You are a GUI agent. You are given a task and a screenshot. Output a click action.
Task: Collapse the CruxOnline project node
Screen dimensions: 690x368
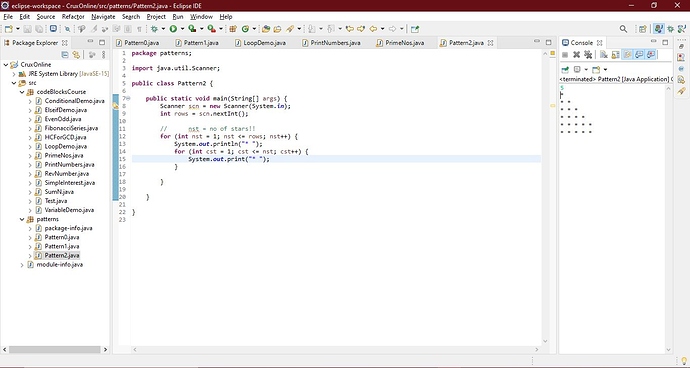point(6,64)
